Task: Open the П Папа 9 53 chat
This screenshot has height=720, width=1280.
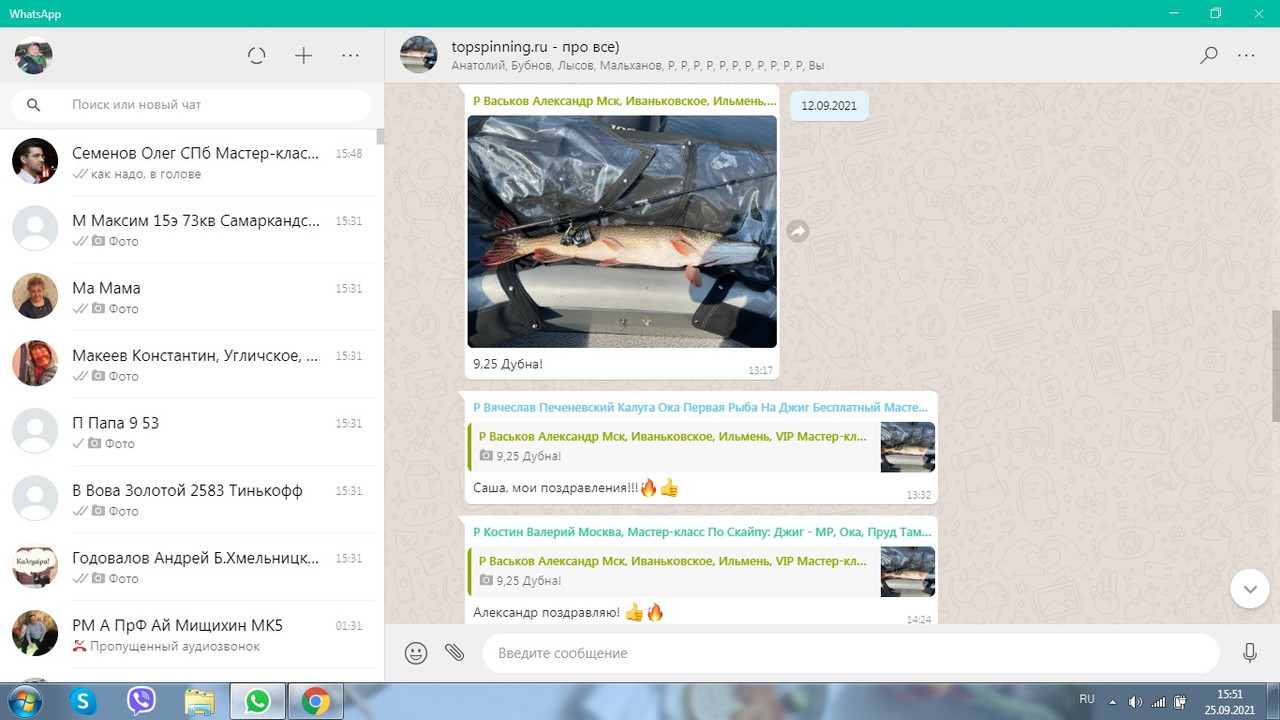Action: pyautogui.click(x=190, y=432)
